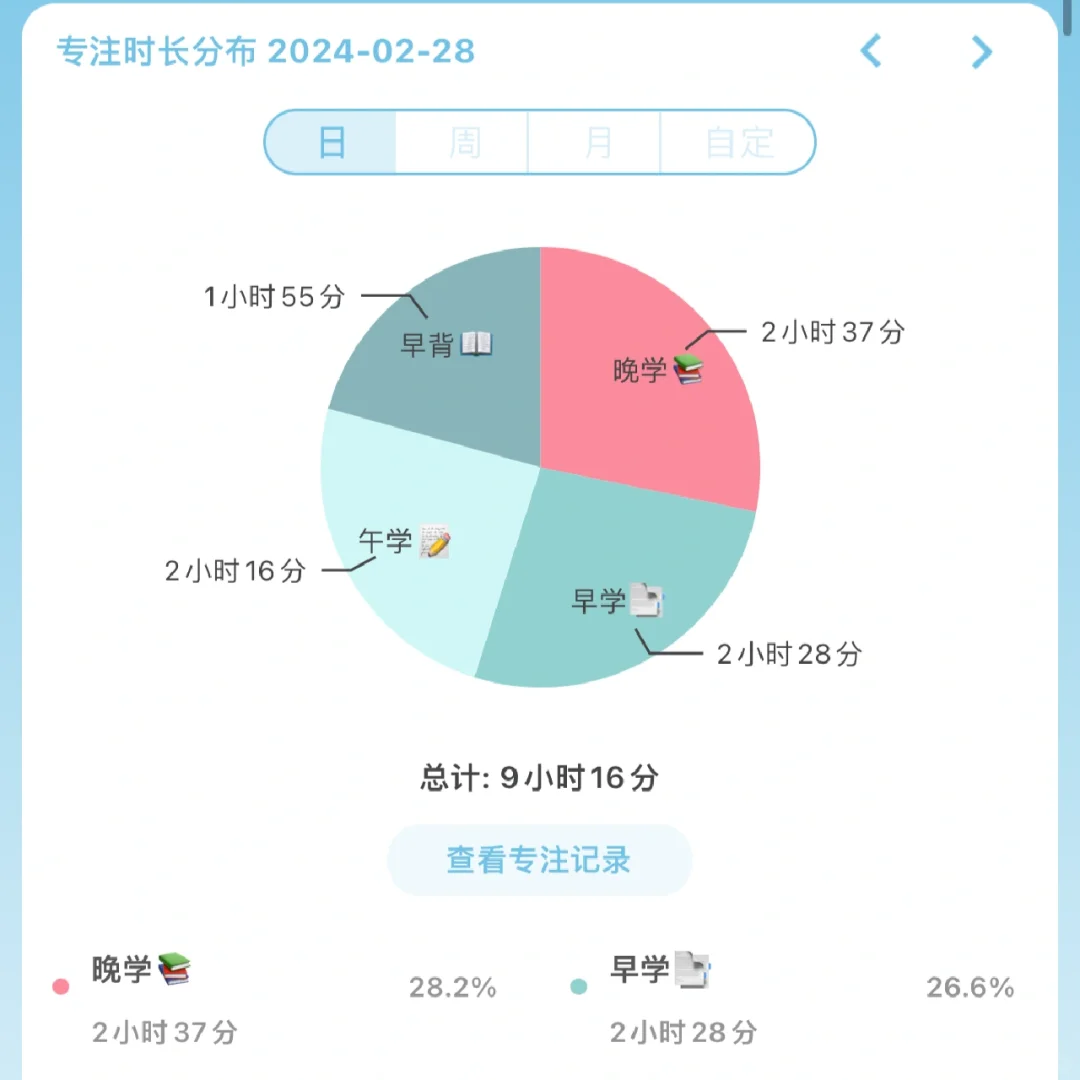Image resolution: width=1080 pixels, height=1080 pixels.
Task: Open 查看专注记录 focus records button
Action: (x=539, y=860)
